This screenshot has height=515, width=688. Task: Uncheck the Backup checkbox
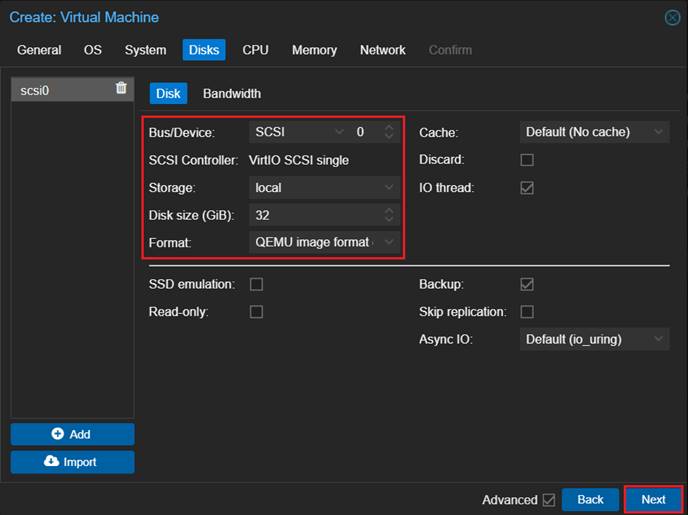527,285
